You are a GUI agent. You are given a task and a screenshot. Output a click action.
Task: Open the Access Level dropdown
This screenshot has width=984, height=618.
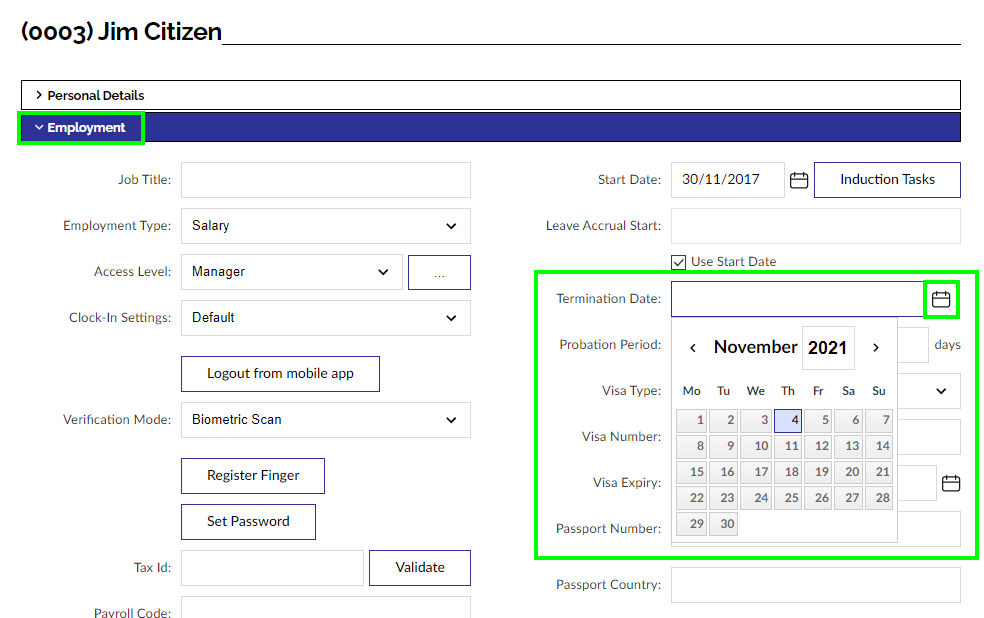[x=291, y=272]
